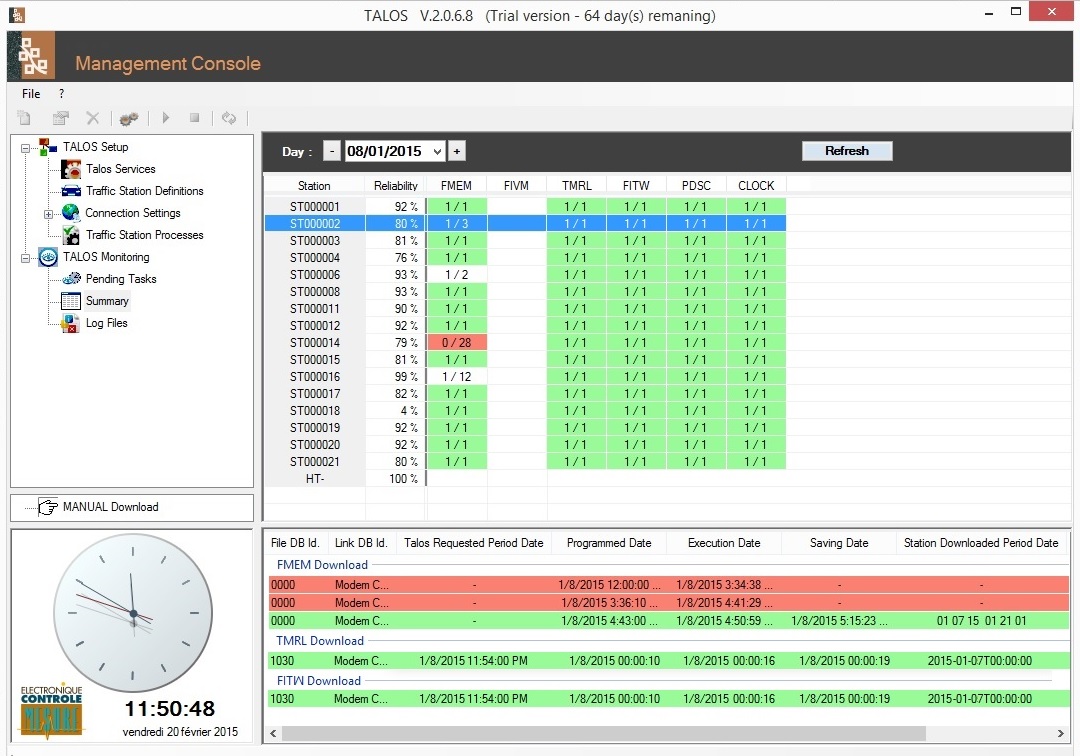Click the Properties toolbar icon
The image size is (1080, 756).
pyautogui.click(x=61, y=118)
